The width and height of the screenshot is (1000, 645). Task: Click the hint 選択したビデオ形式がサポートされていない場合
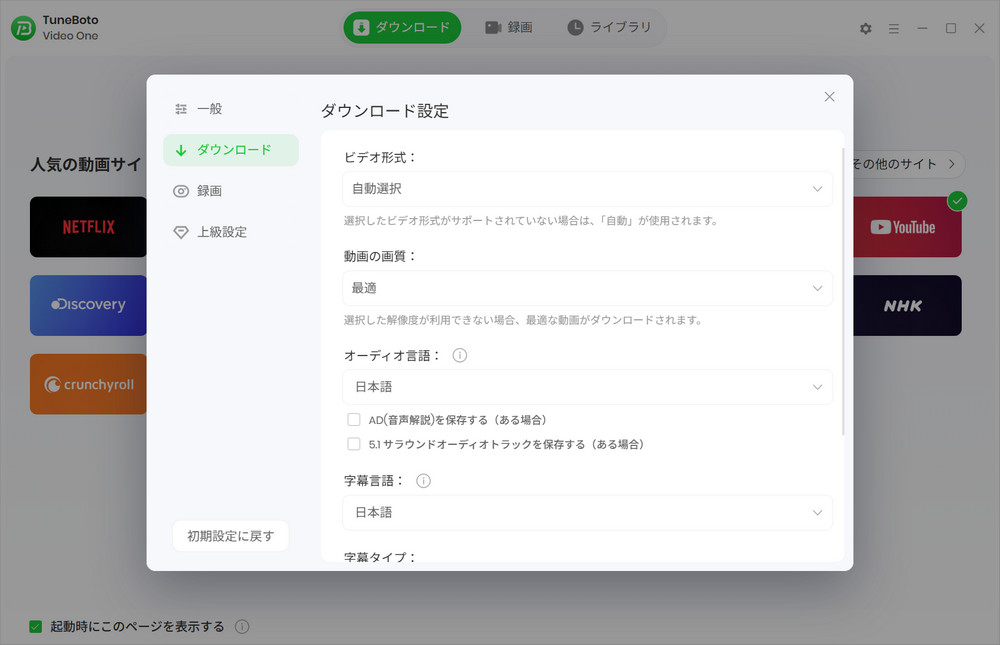[x=531, y=221]
